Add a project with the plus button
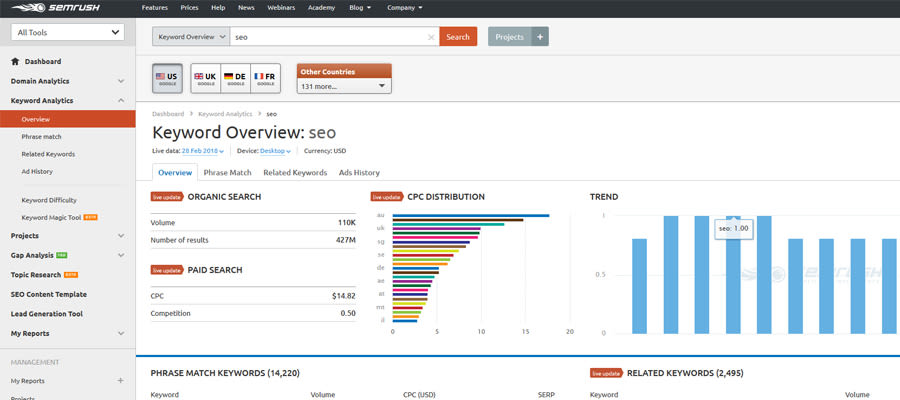 (x=540, y=37)
